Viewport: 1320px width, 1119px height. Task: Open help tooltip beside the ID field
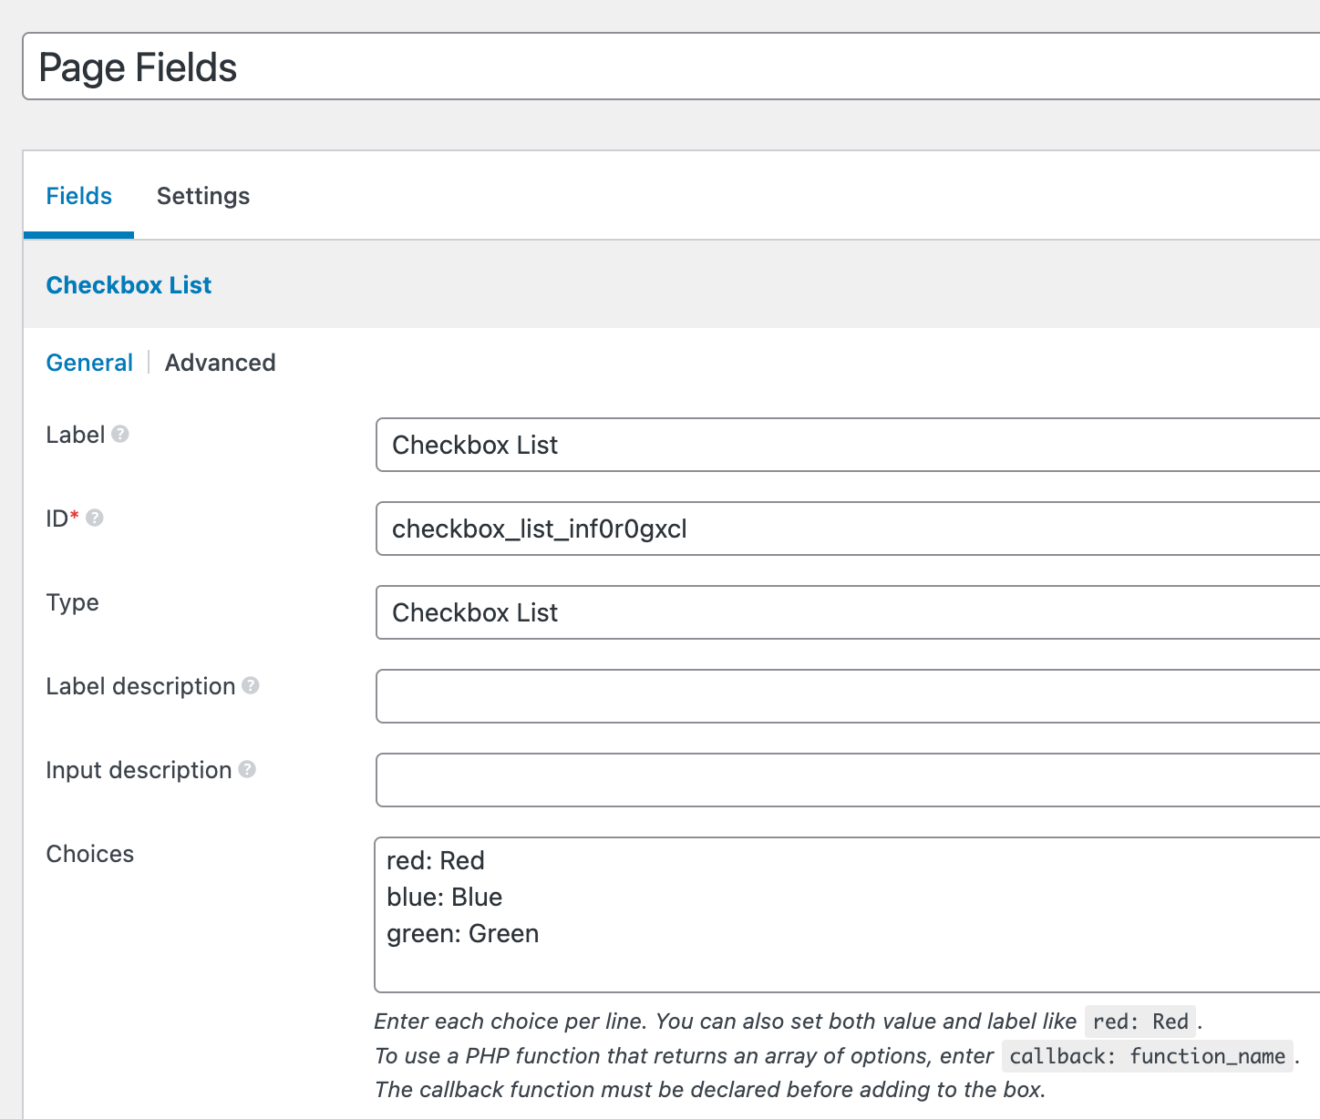point(96,518)
